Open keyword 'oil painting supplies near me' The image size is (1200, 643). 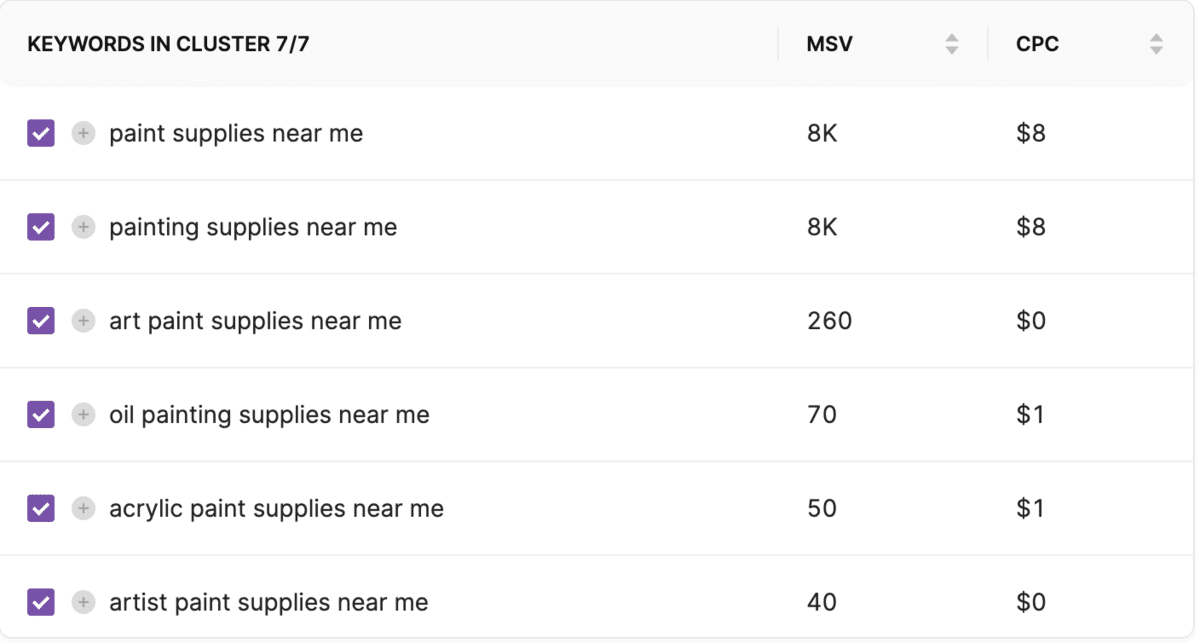pos(269,415)
